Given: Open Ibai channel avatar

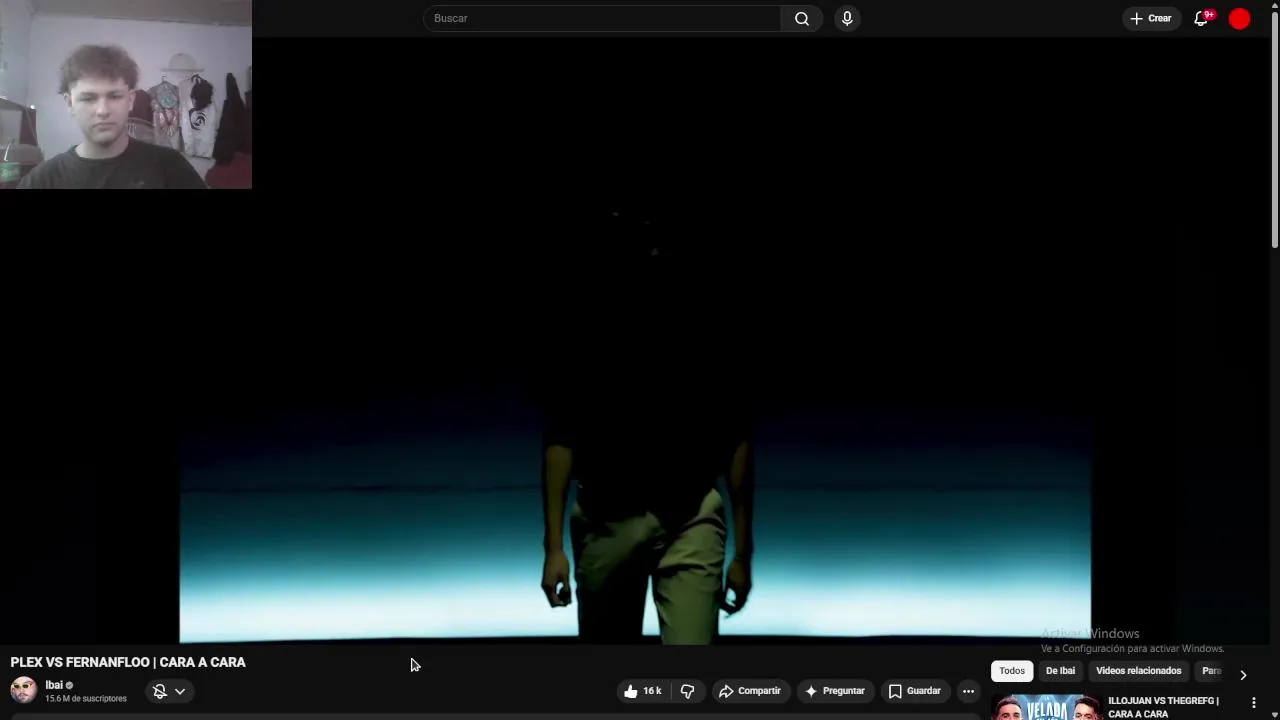Looking at the screenshot, I should (x=23, y=690).
